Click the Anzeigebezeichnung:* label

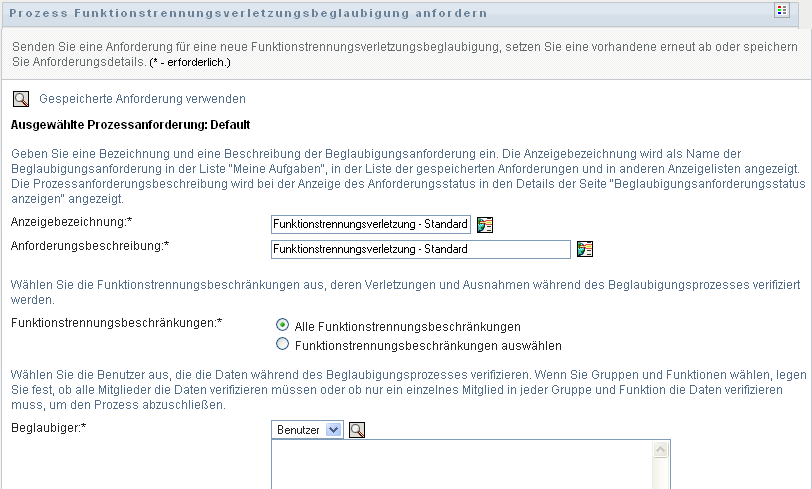coord(71,222)
